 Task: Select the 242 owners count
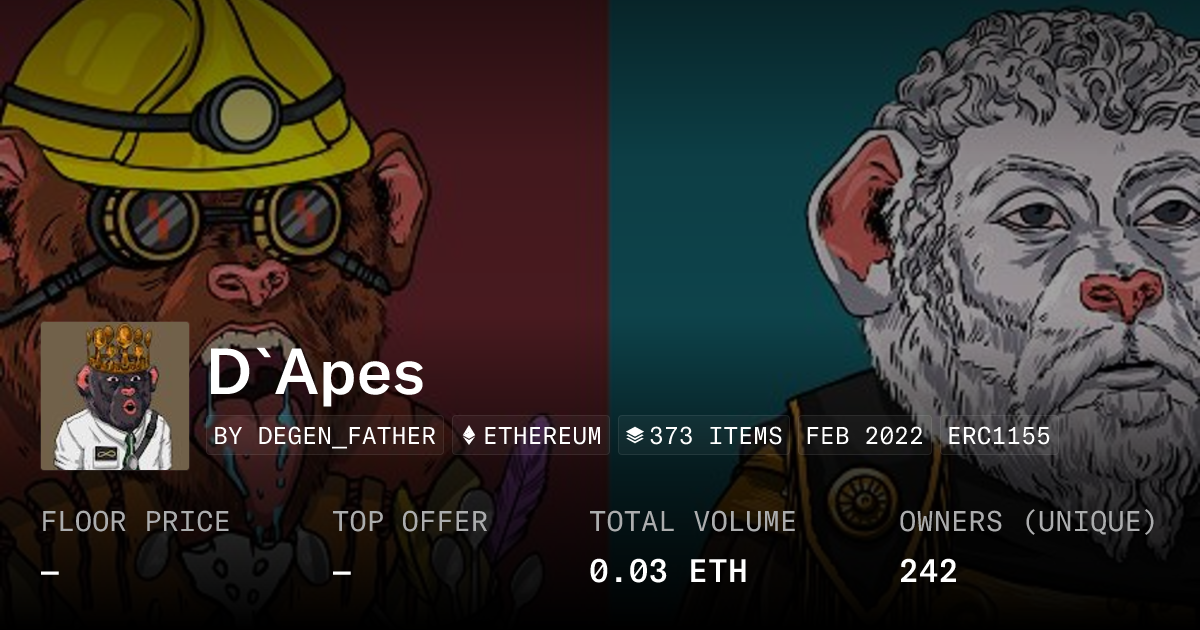click(x=928, y=571)
